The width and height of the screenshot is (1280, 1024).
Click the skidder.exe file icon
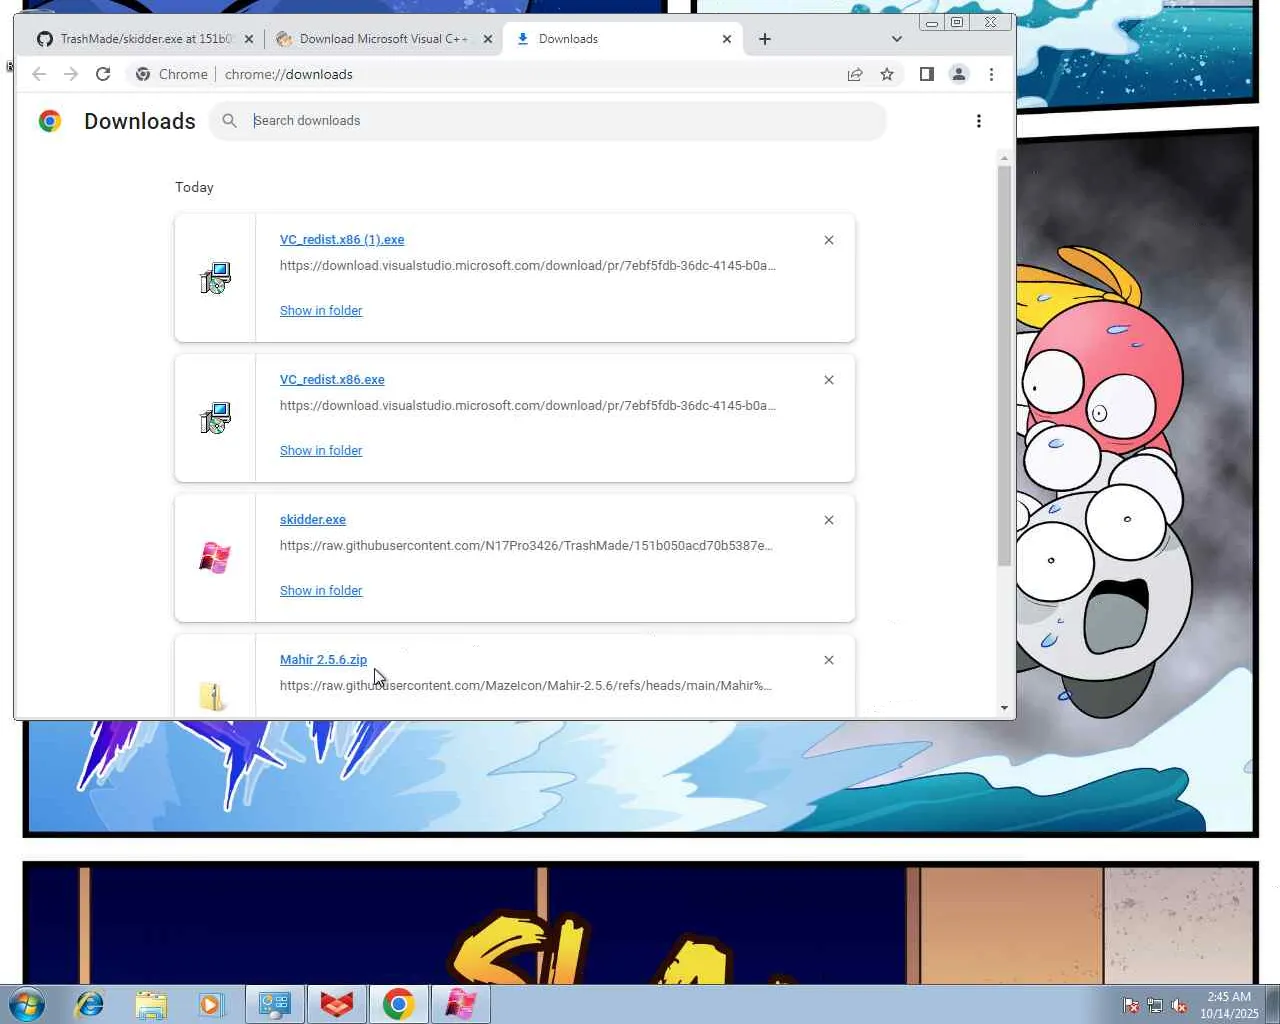coord(215,558)
